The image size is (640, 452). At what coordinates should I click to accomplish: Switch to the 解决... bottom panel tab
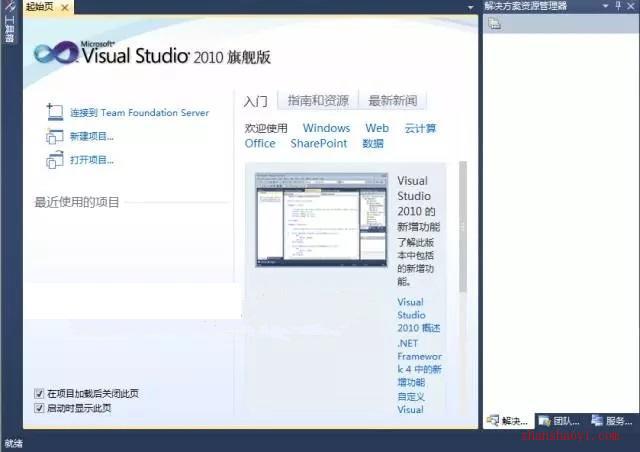(x=508, y=421)
